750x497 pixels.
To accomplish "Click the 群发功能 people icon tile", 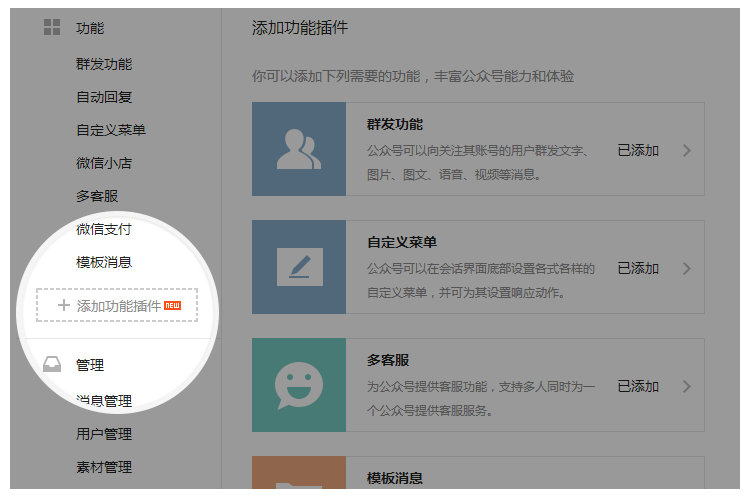I will coord(299,149).
